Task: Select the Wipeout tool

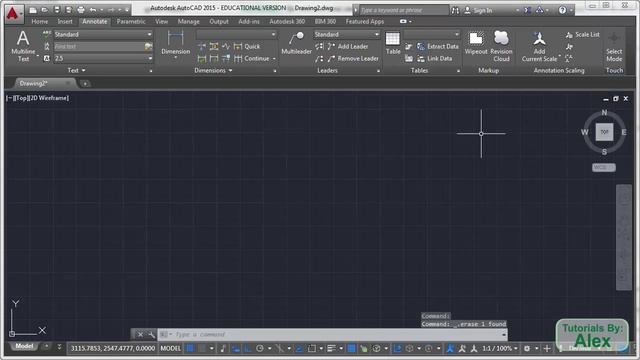Action: point(476,43)
